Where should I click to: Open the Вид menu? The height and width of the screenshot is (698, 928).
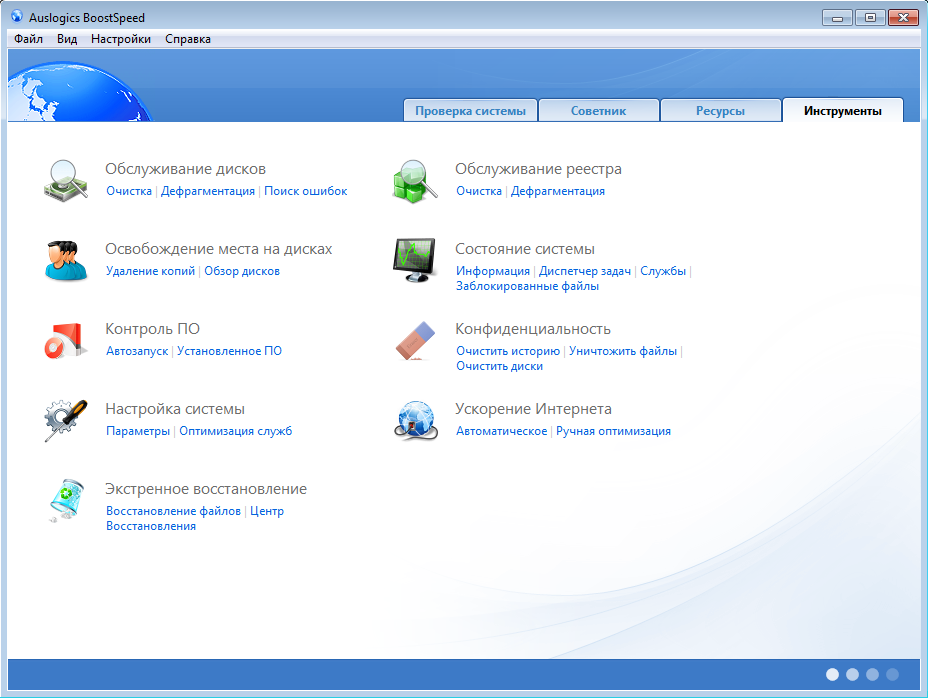(x=67, y=39)
